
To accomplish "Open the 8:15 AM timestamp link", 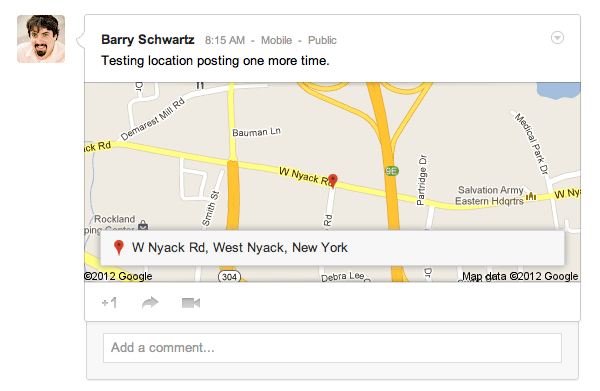I will pos(225,40).
